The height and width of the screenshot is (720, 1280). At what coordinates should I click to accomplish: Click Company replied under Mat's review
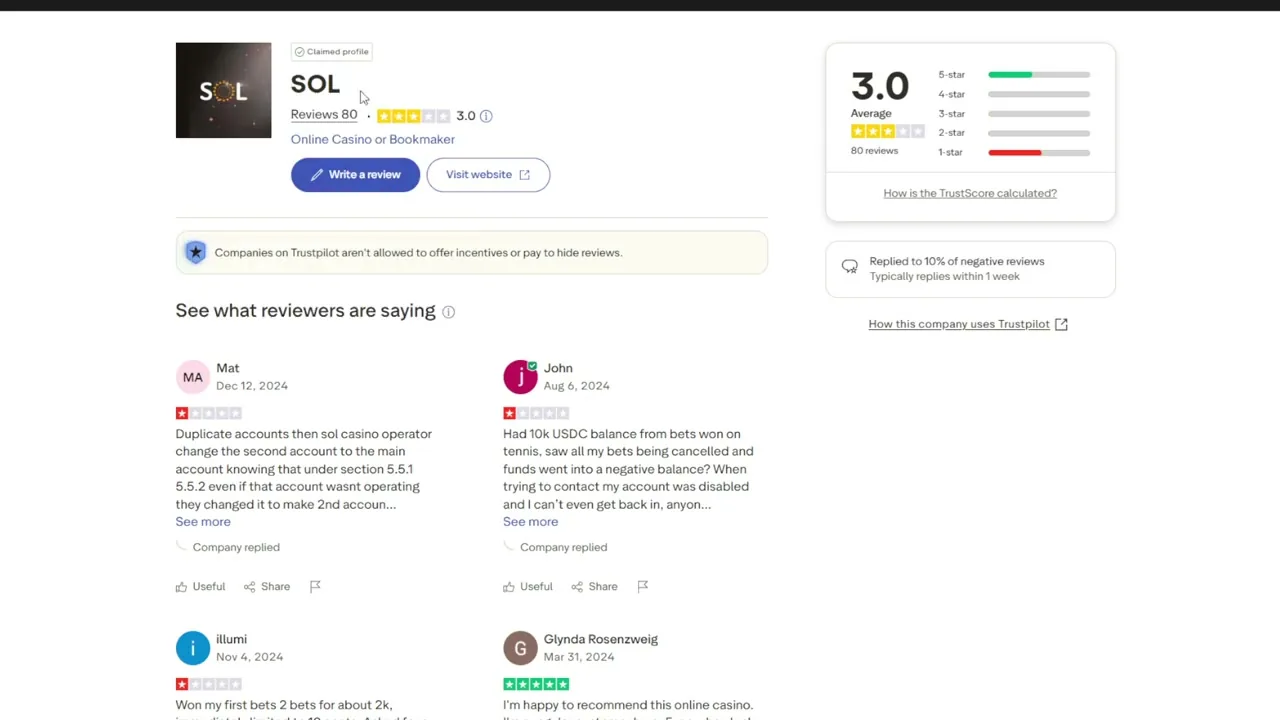pyautogui.click(x=236, y=547)
